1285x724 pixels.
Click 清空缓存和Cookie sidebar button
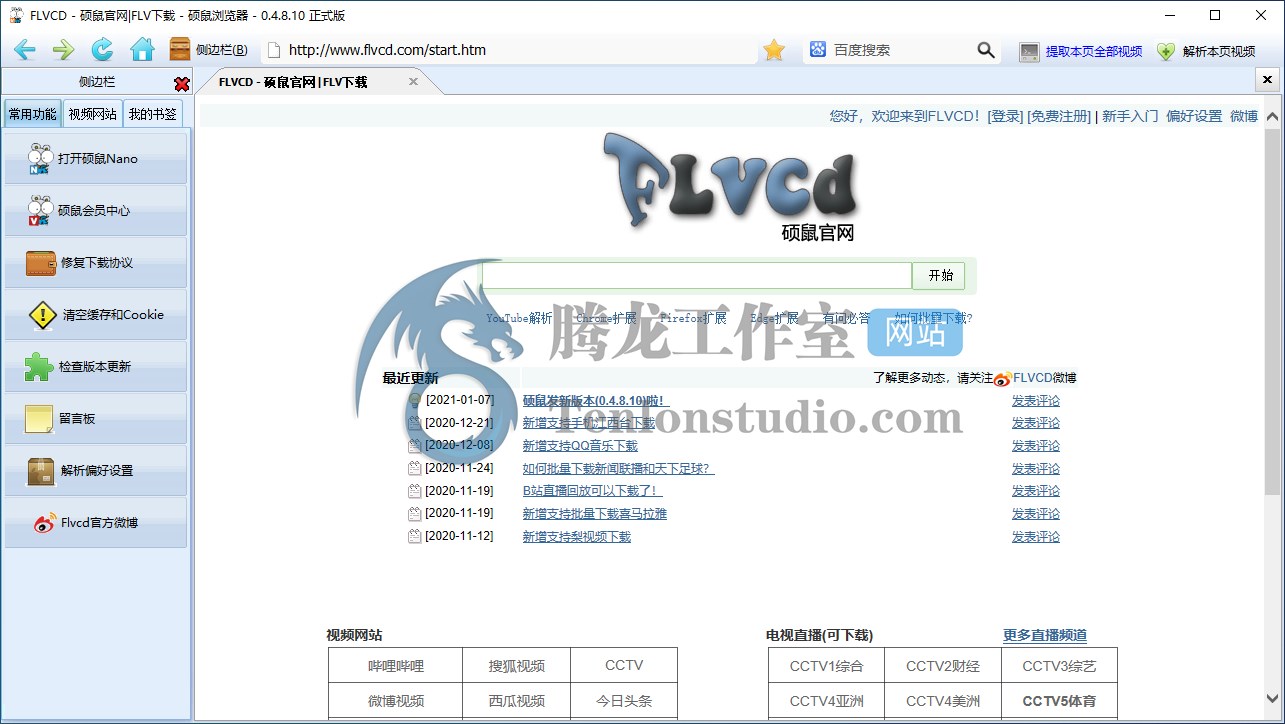96,314
